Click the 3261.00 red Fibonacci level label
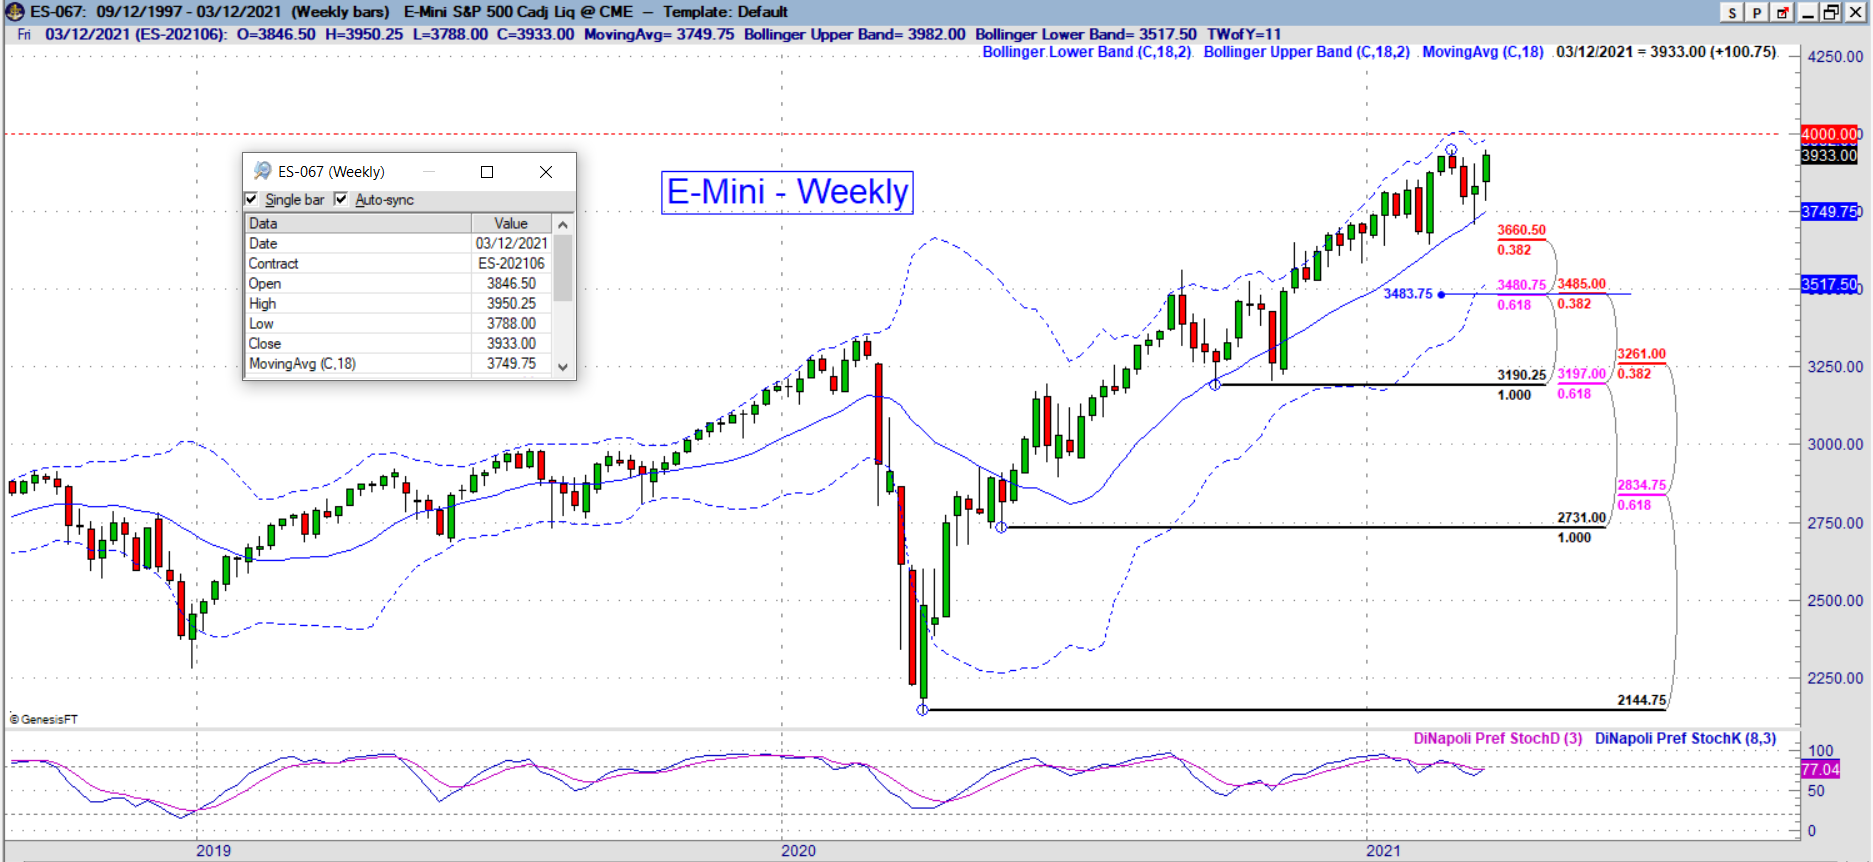Screen dimensions: 1873x862 (x=1641, y=354)
